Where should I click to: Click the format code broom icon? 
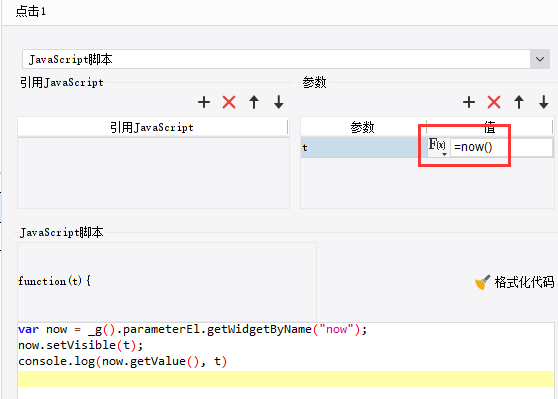(482, 282)
